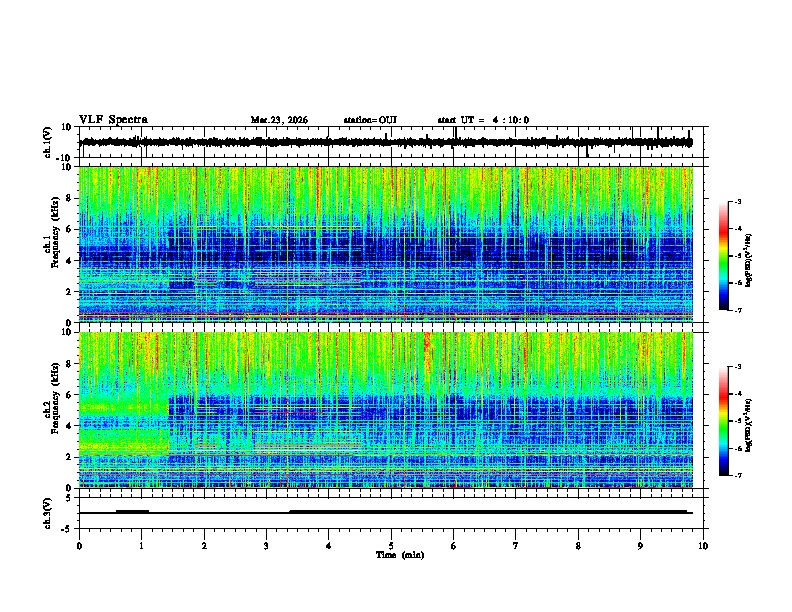
Task: Click the ch.1 voltage waveform panel
Action: pos(393,142)
